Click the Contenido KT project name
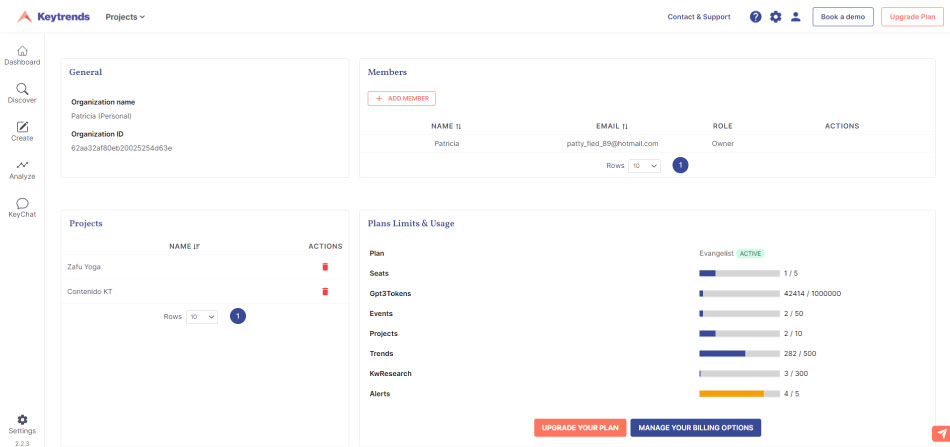The height and width of the screenshot is (447, 950). (90, 292)
